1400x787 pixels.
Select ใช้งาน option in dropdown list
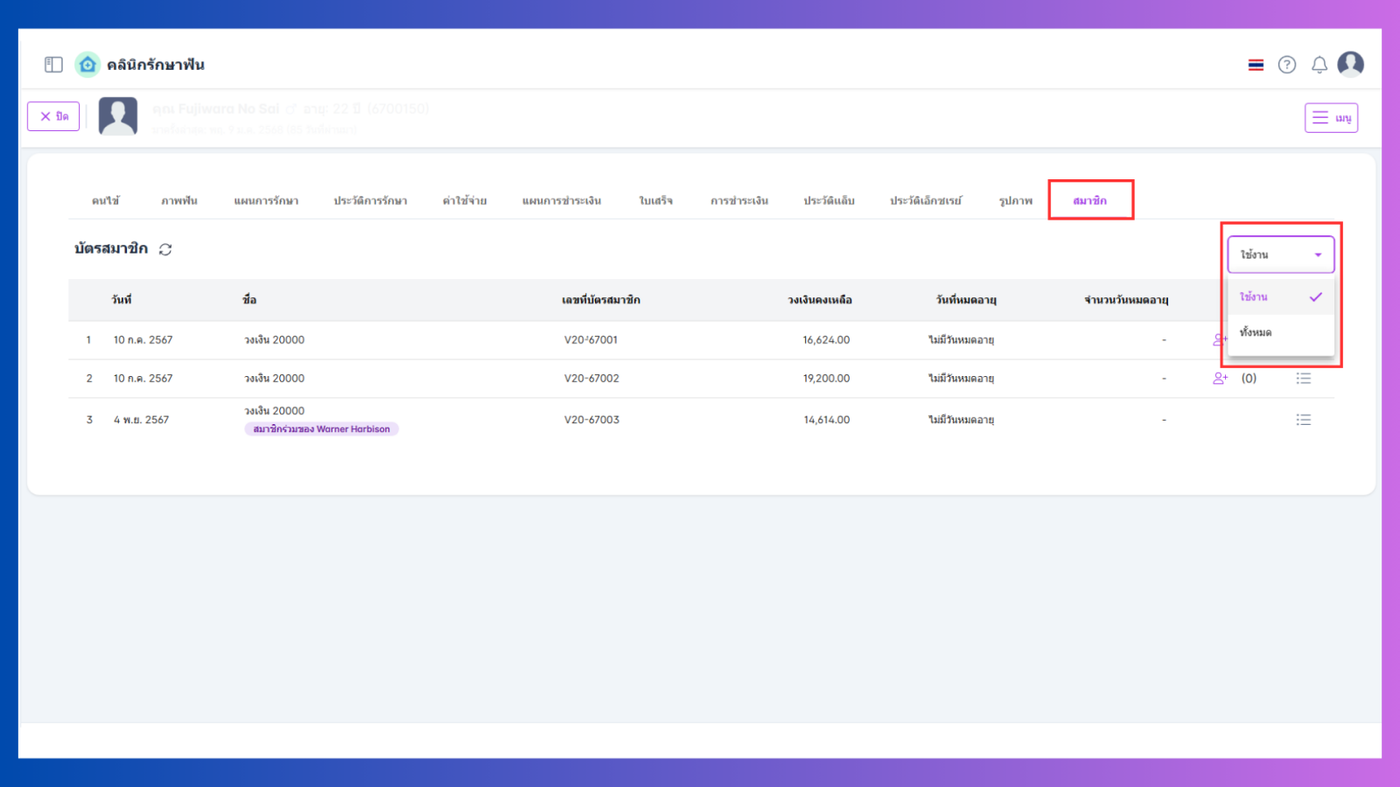click(1281, 297)
